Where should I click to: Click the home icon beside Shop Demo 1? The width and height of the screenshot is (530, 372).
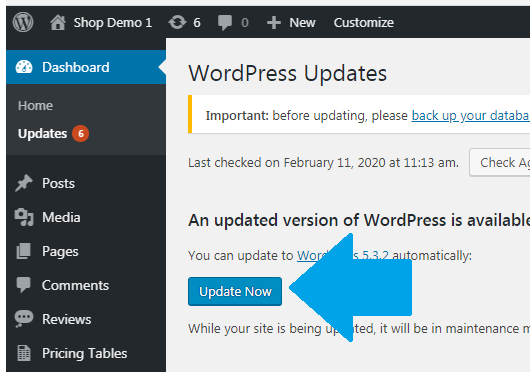pos(58,23)
